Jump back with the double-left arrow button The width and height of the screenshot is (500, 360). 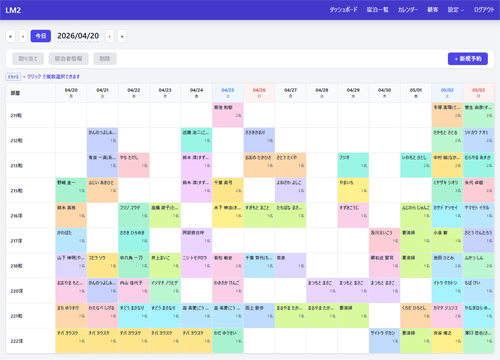coord(10,36)
